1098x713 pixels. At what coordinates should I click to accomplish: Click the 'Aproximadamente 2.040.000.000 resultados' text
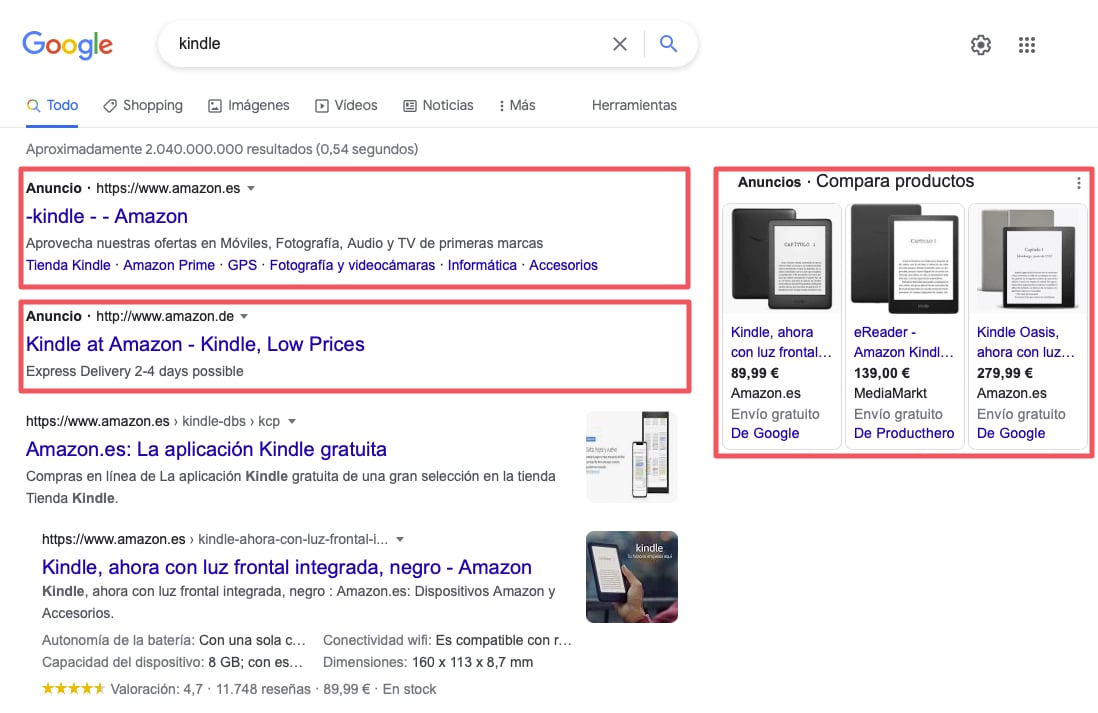pos(222,149)
